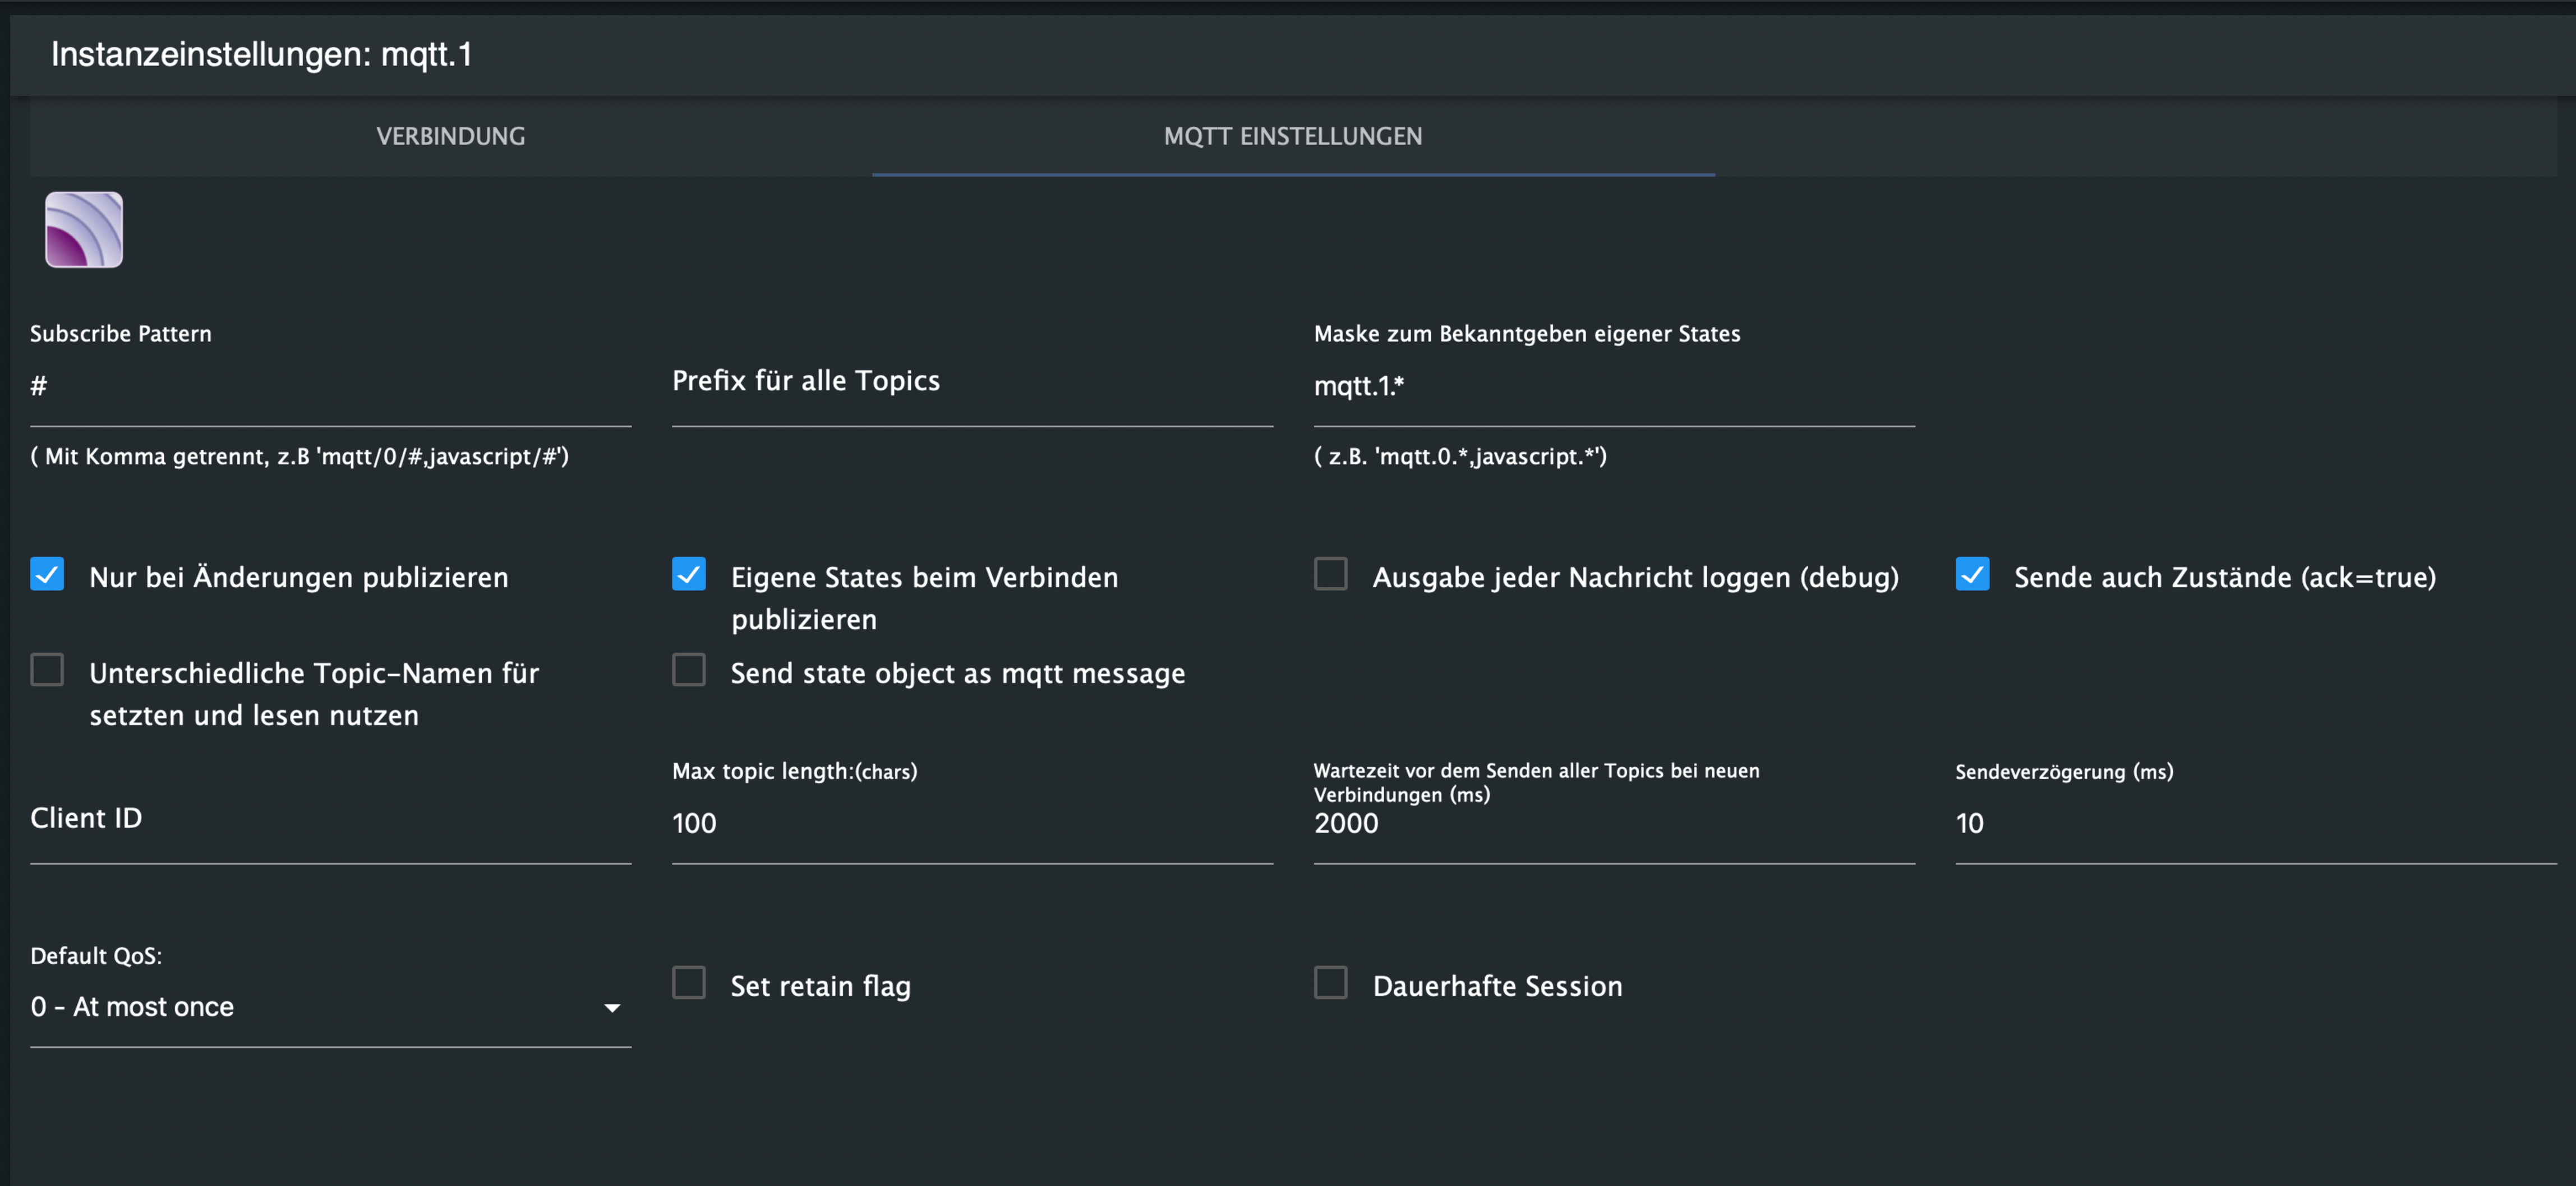Edit the Max topic length value 100

click(973, 823)
